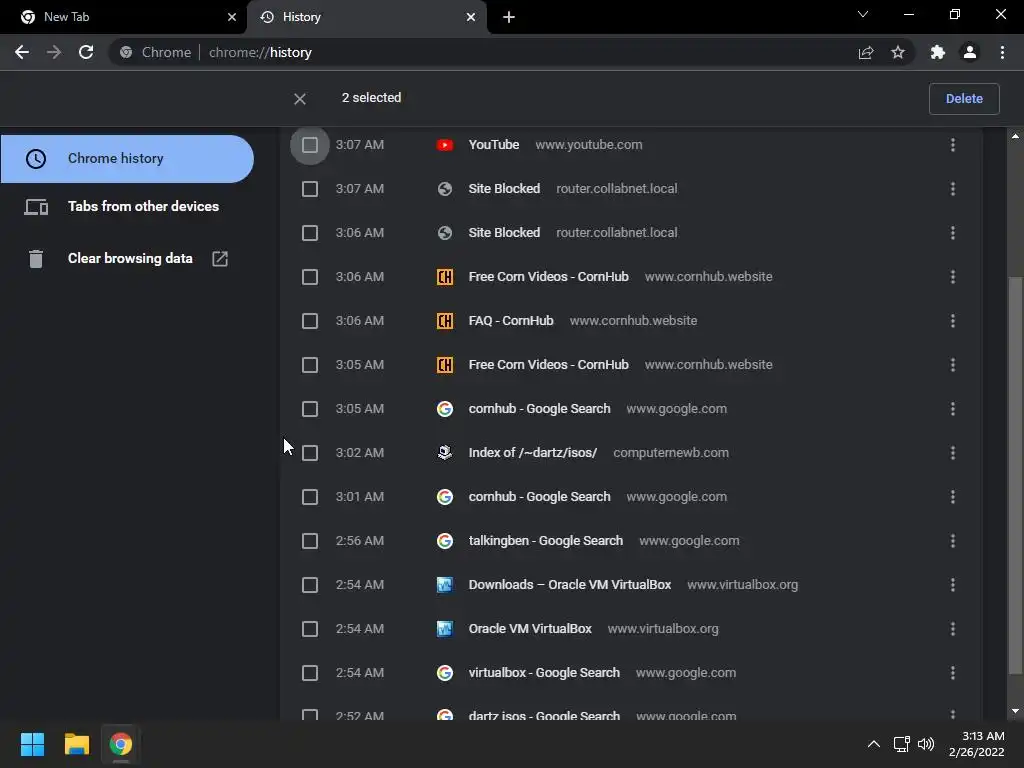Click the external link icon for Clear browsing data
Screen dimensions: 1024x768
pyautogui.click(x=220, y=259)
